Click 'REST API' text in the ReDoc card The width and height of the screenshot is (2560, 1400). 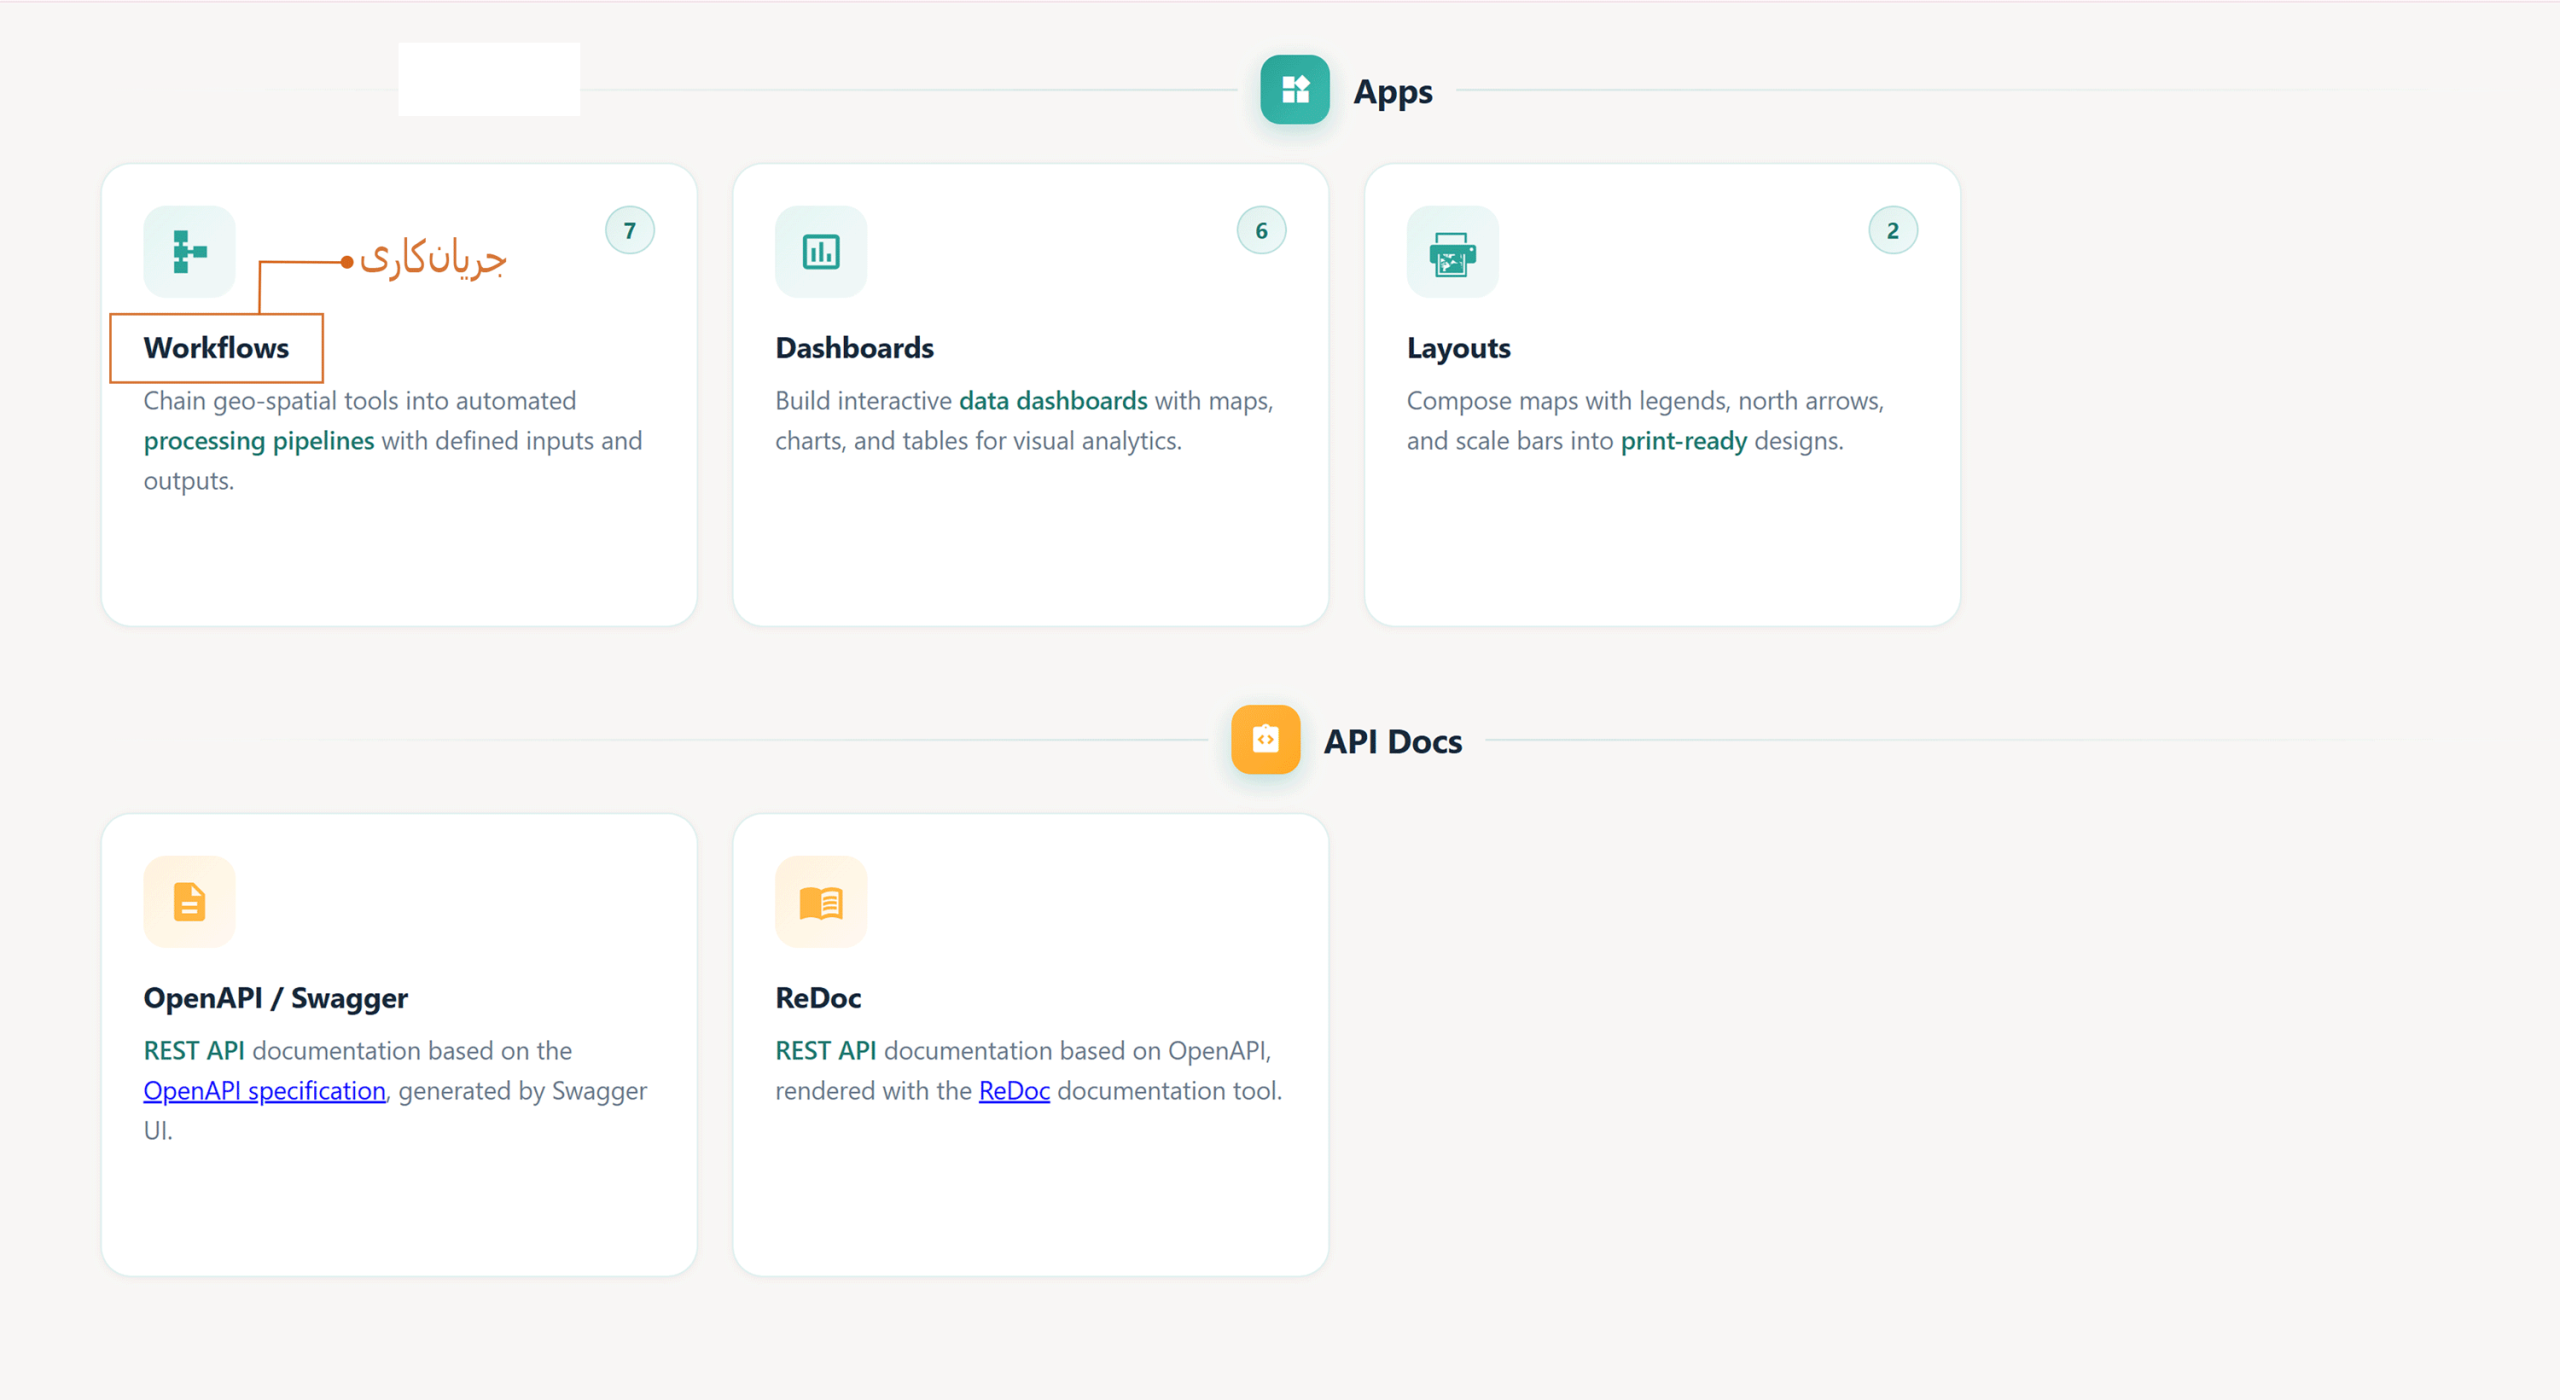tap(826, 1050)
